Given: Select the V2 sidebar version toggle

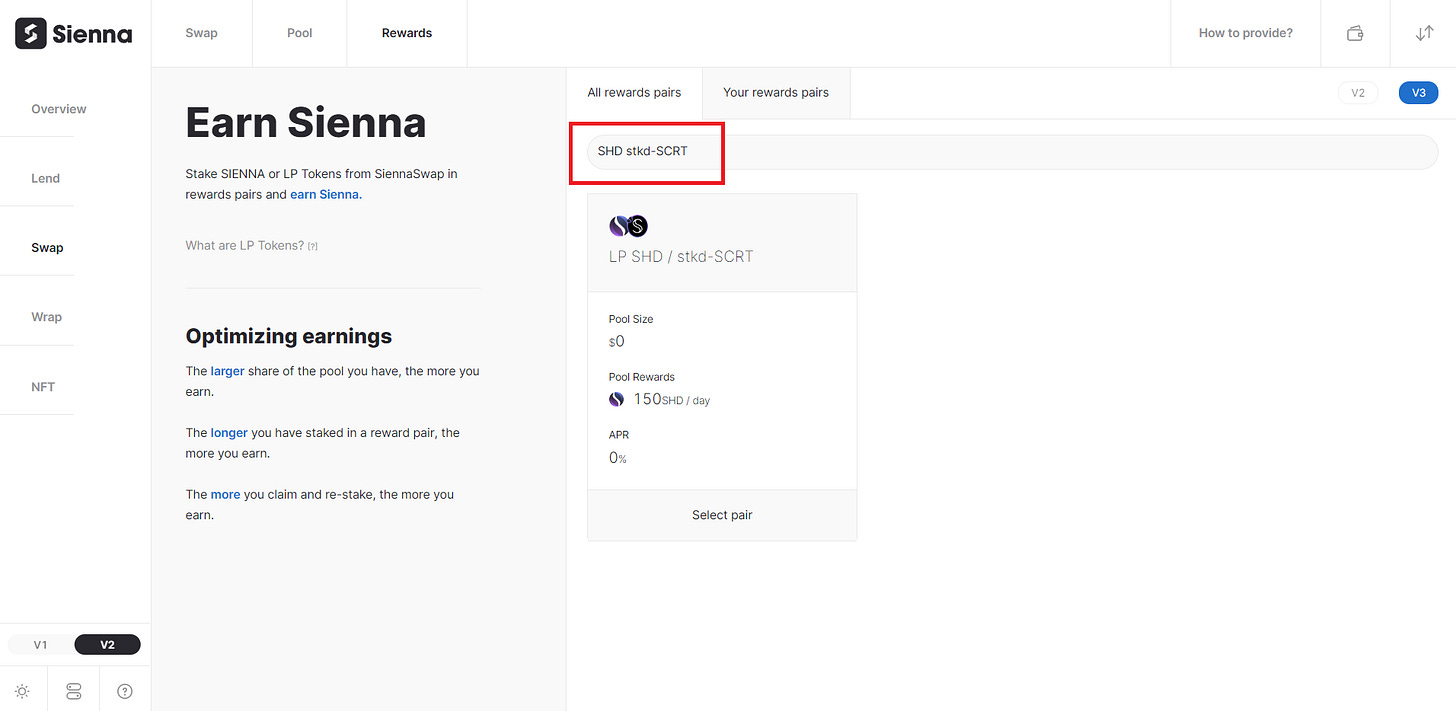Looking at the screenshot, I should coord(107,645).
